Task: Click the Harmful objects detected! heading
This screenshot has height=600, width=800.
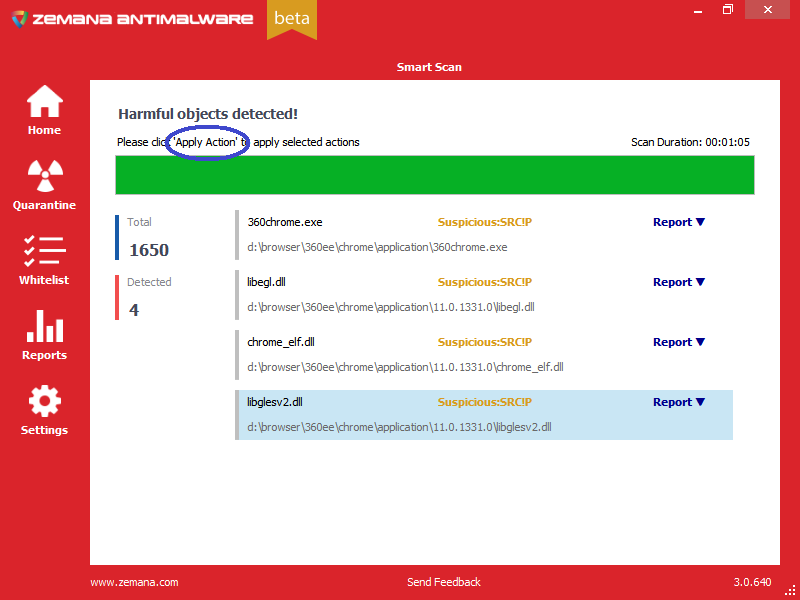Action: pyautogui.click(x=208, y=114)
